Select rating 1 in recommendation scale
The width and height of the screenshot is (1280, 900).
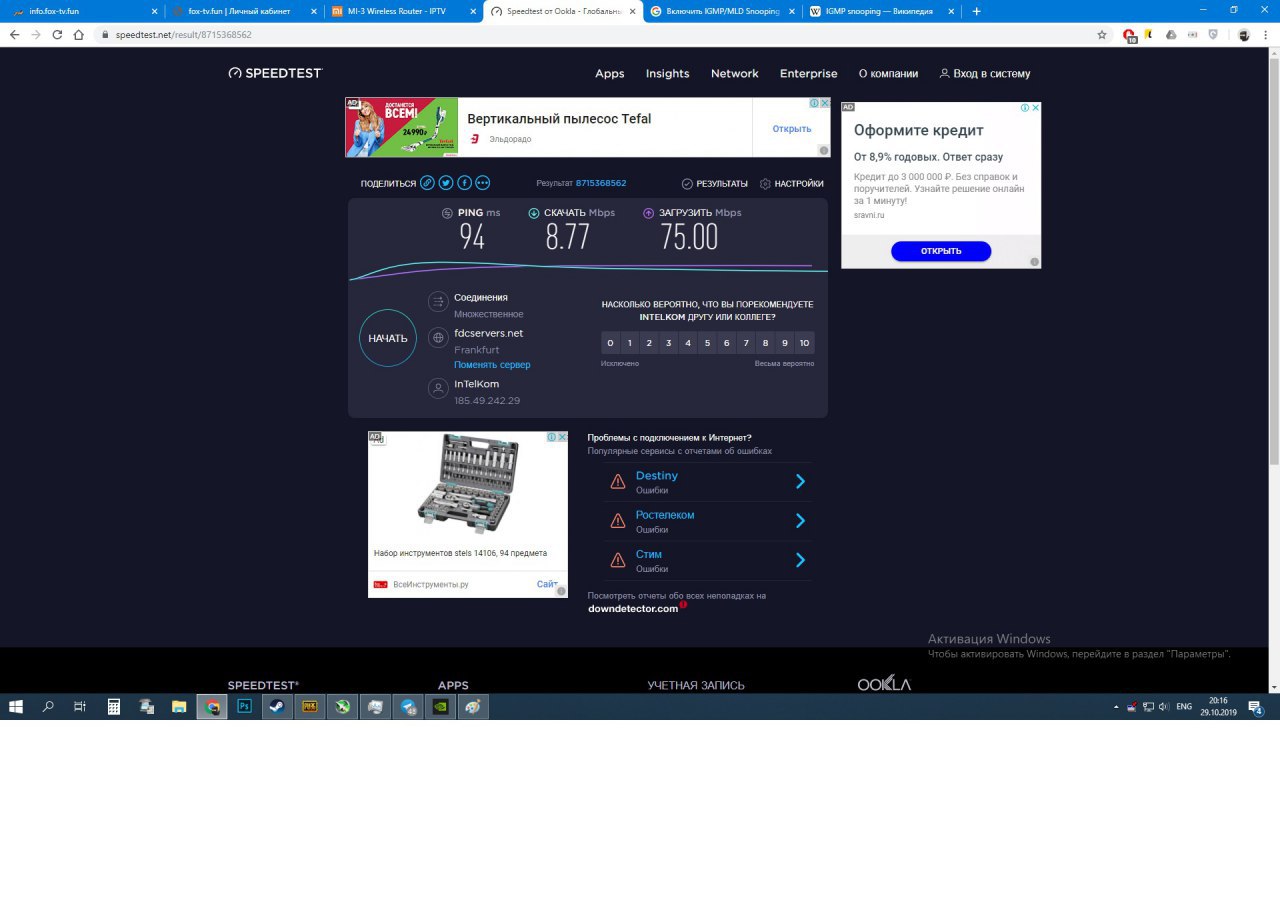click(630, 343)
